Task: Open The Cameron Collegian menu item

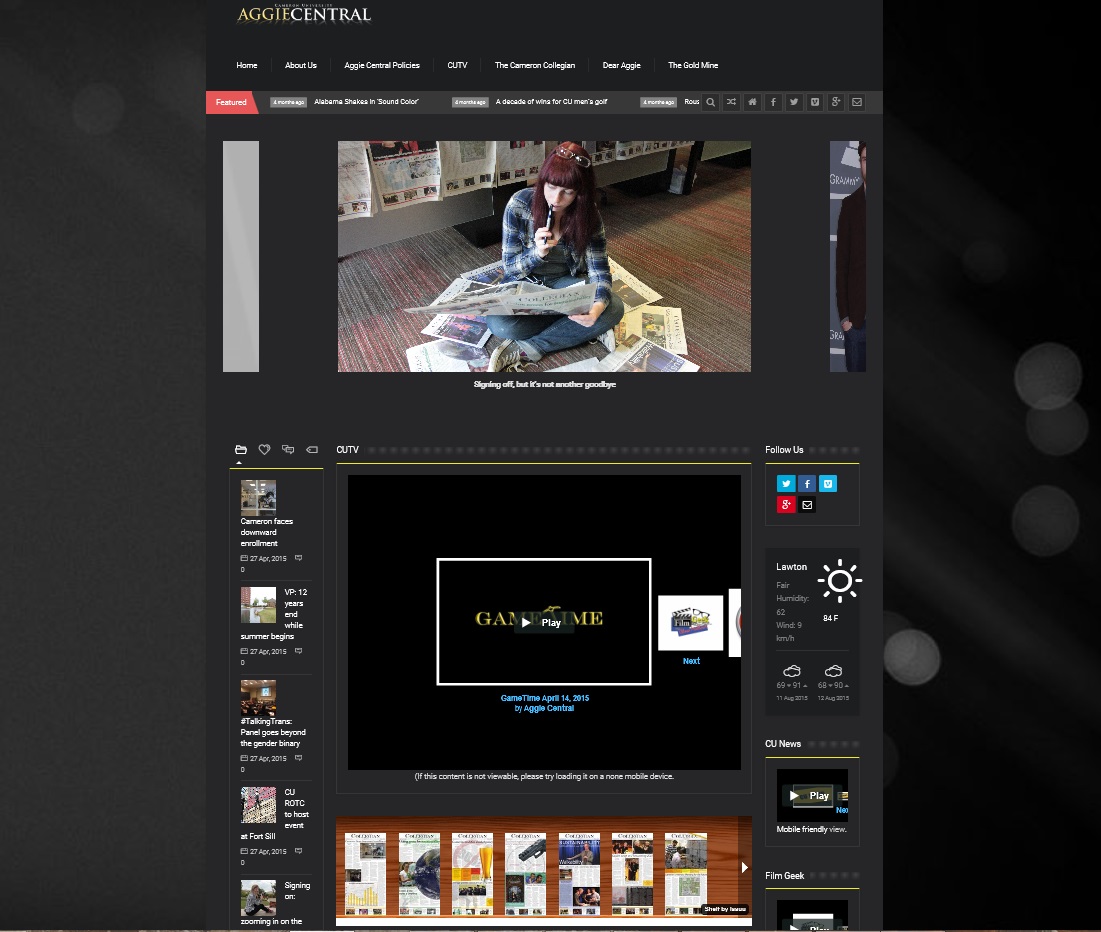Action: tap(534, 66)
